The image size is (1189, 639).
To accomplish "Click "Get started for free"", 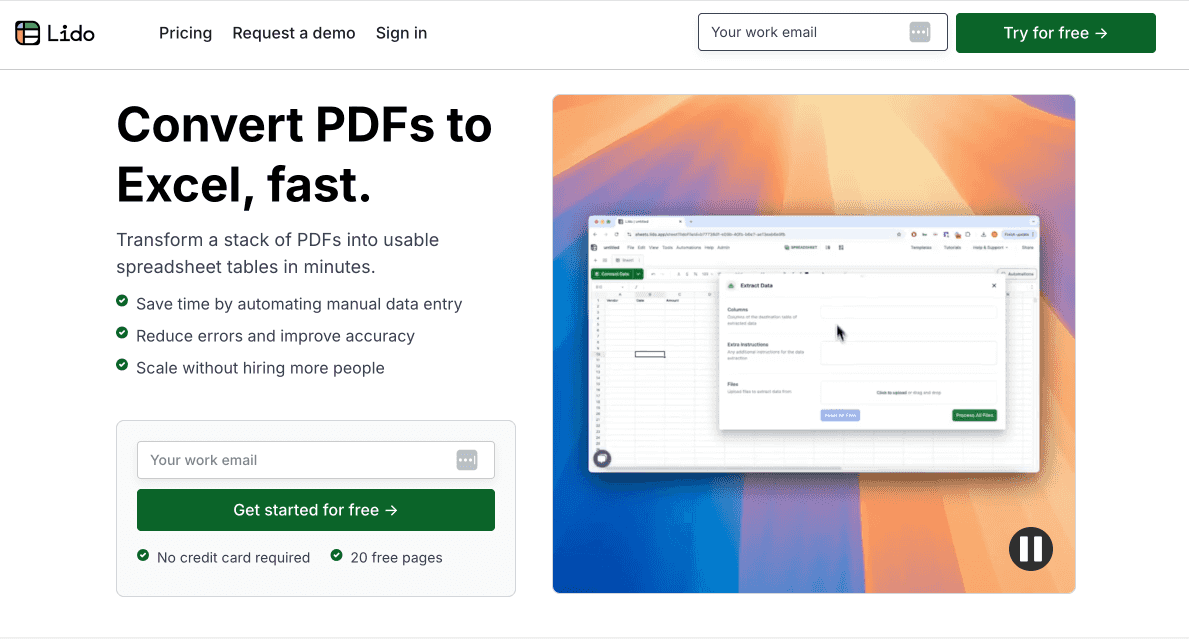I will [315, 510].
